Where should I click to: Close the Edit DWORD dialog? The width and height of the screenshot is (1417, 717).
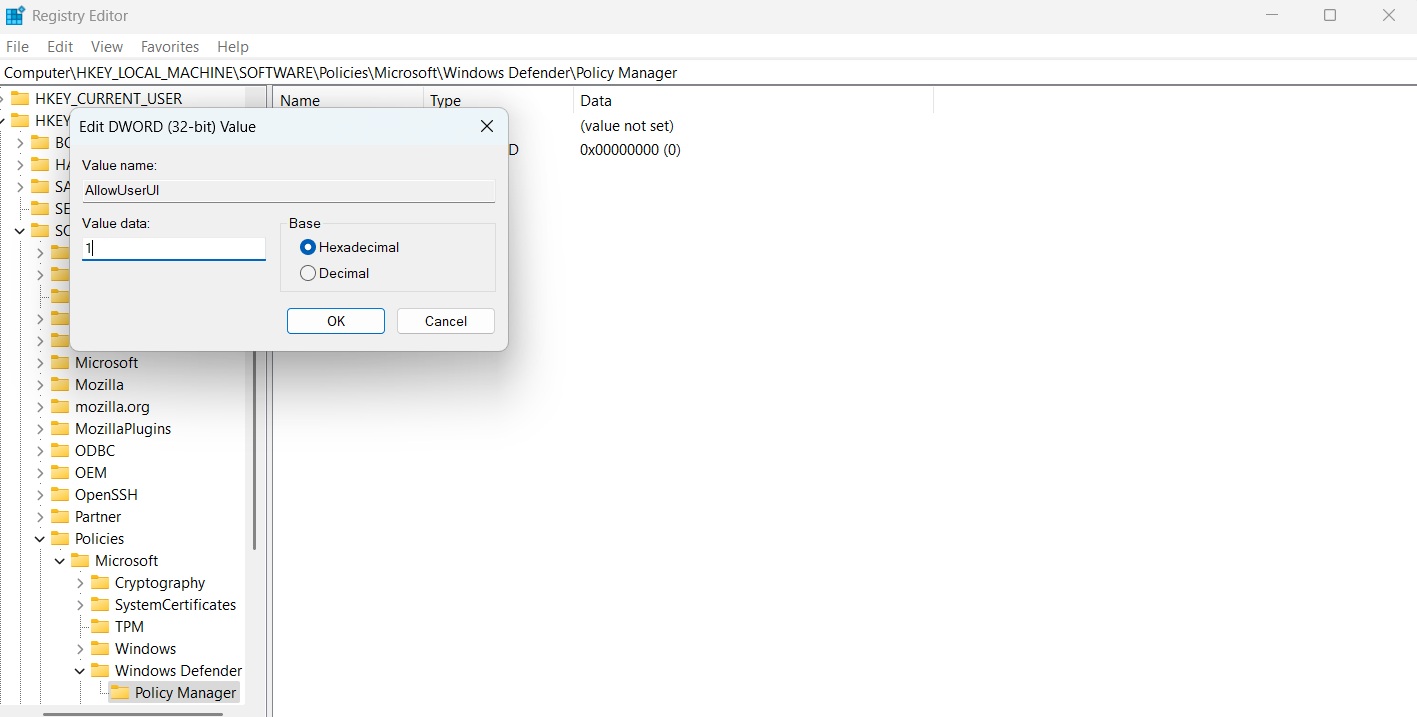pos(487,126)
